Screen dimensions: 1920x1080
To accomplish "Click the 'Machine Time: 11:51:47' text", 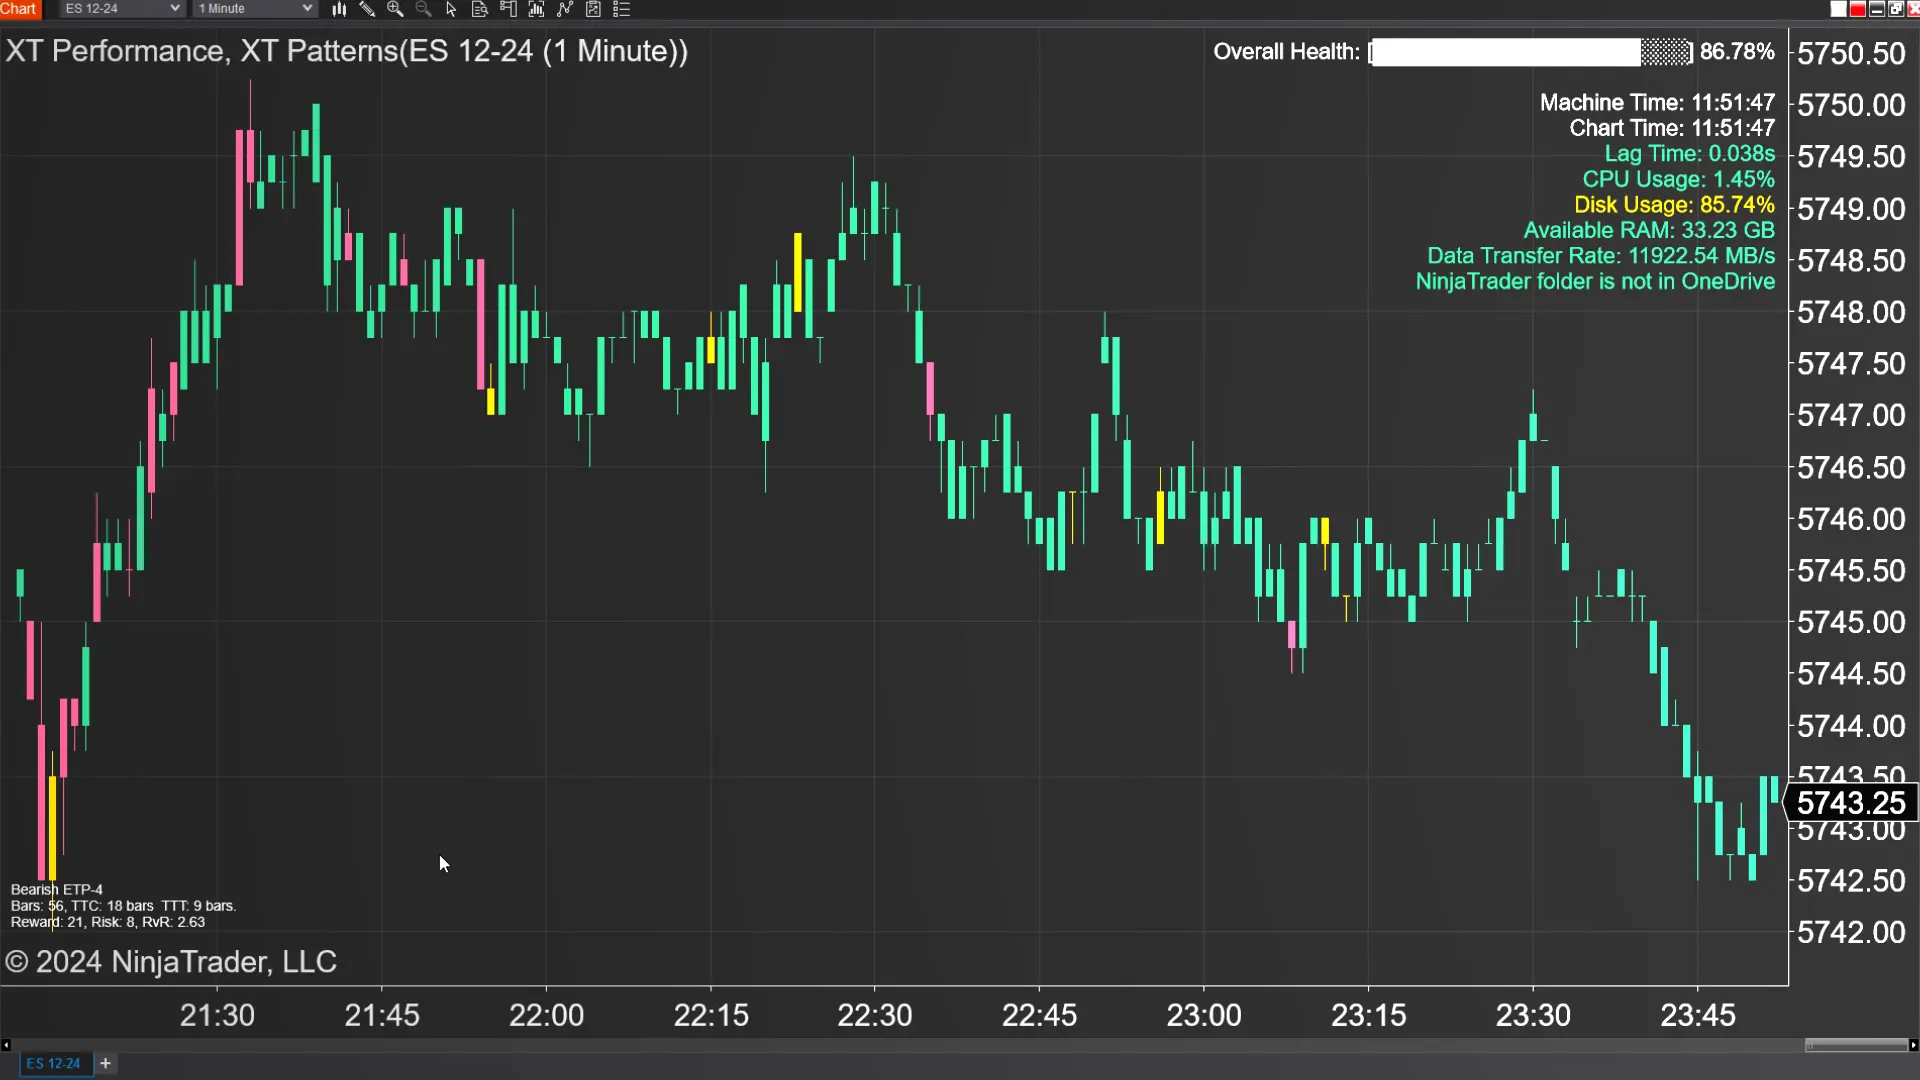I will [x=1657, y=103].
